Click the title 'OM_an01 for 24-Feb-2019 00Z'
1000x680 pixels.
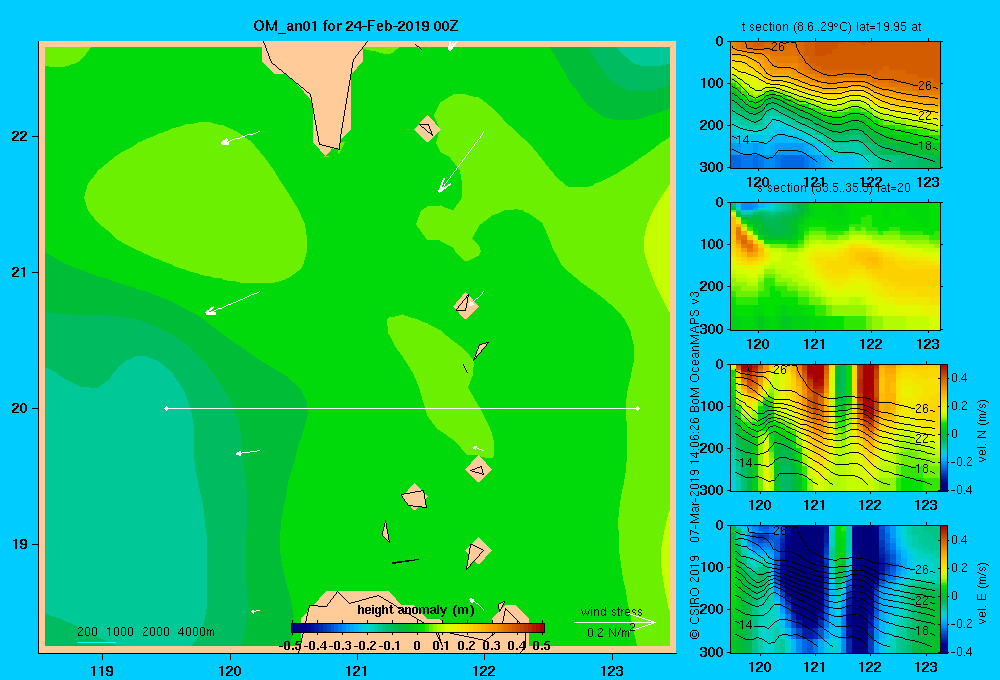click(x=356, y=26)
